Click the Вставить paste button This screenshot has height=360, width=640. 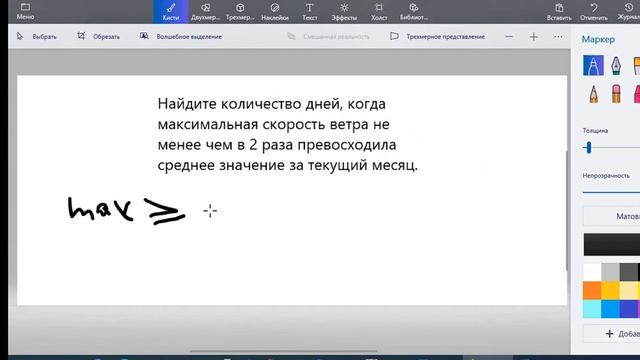[x=559, y=11]
